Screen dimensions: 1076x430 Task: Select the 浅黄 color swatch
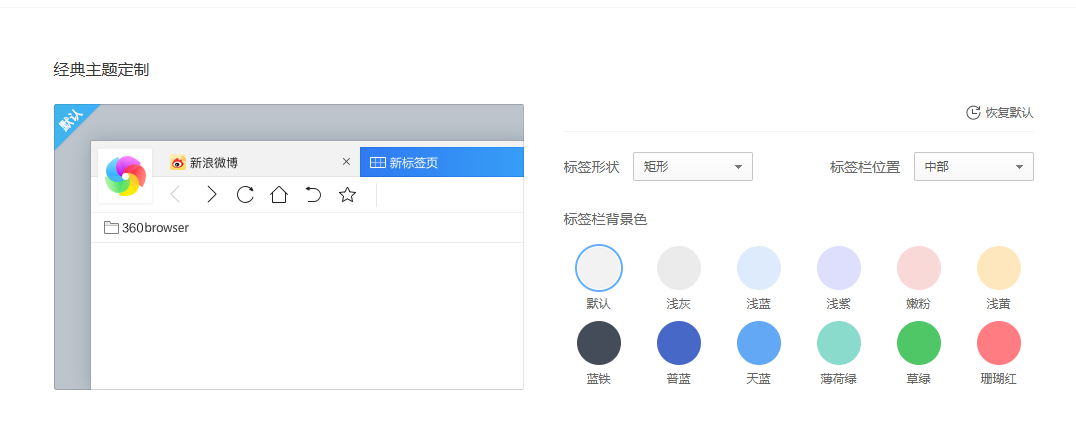point(999,268)
